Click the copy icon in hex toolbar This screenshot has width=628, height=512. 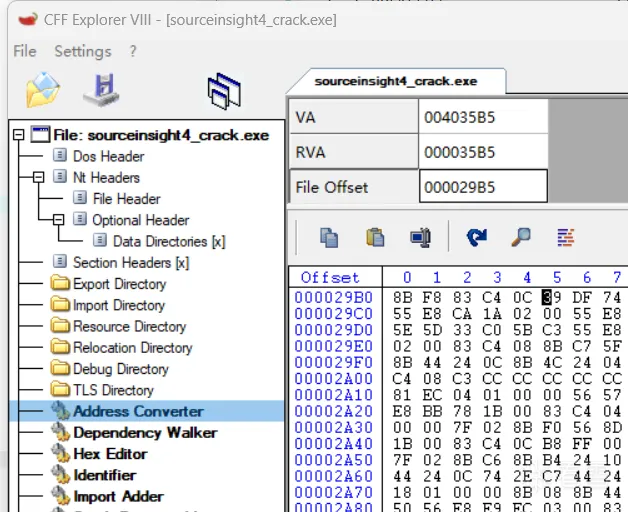329,238
